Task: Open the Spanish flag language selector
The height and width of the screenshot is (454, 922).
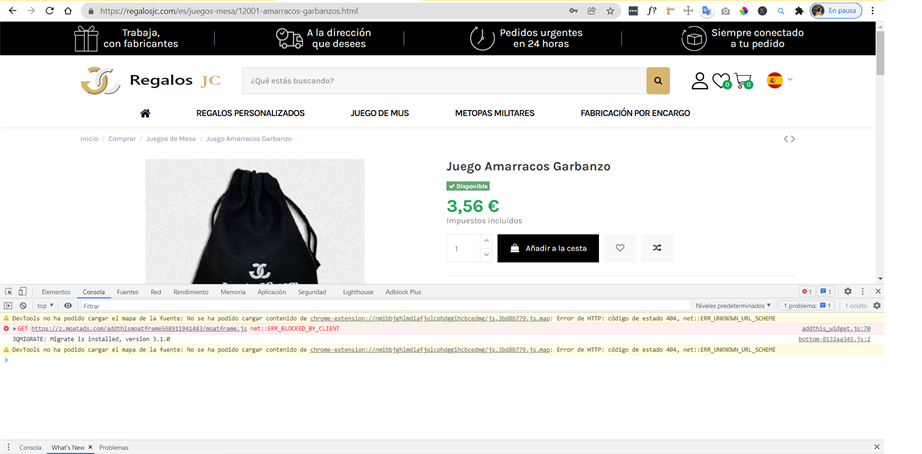Action: point(780,80)
